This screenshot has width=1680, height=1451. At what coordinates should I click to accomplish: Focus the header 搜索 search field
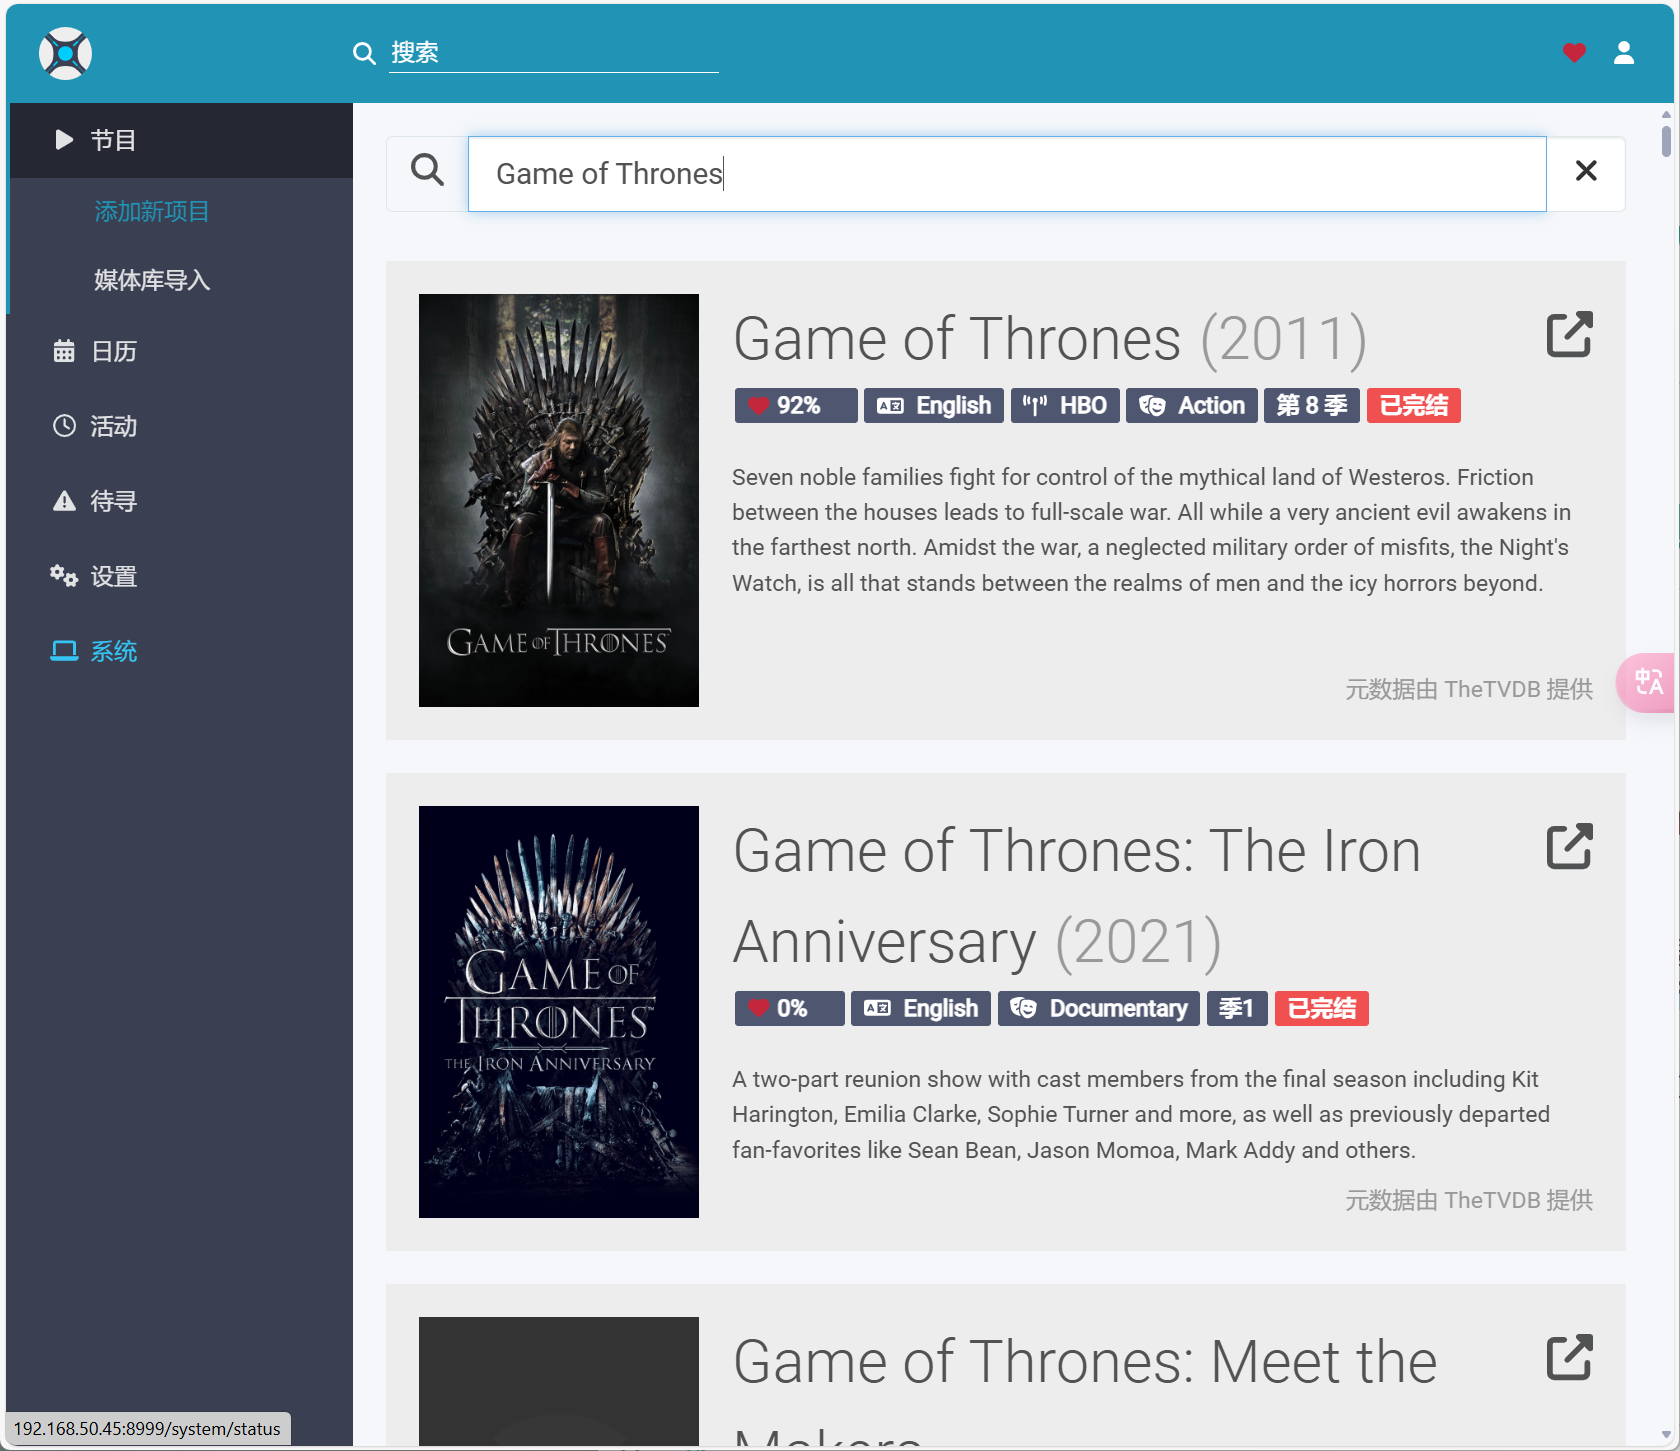click(x=553, y=53)
